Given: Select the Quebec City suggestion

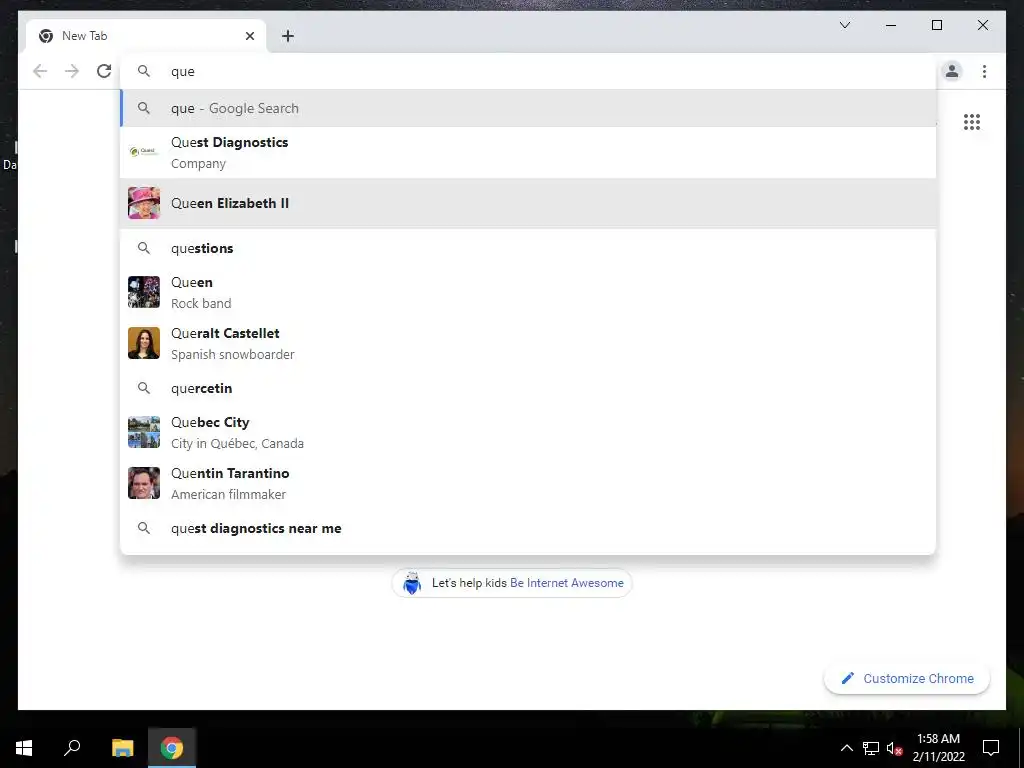Looking at the screenshot, I should coord(528,432).
